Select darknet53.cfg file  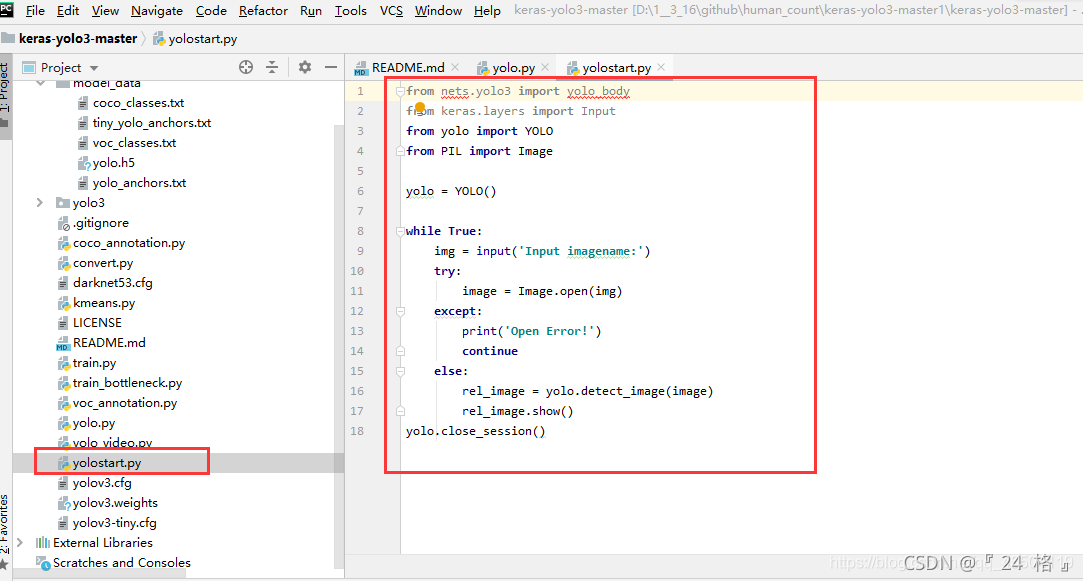point(113,283)
